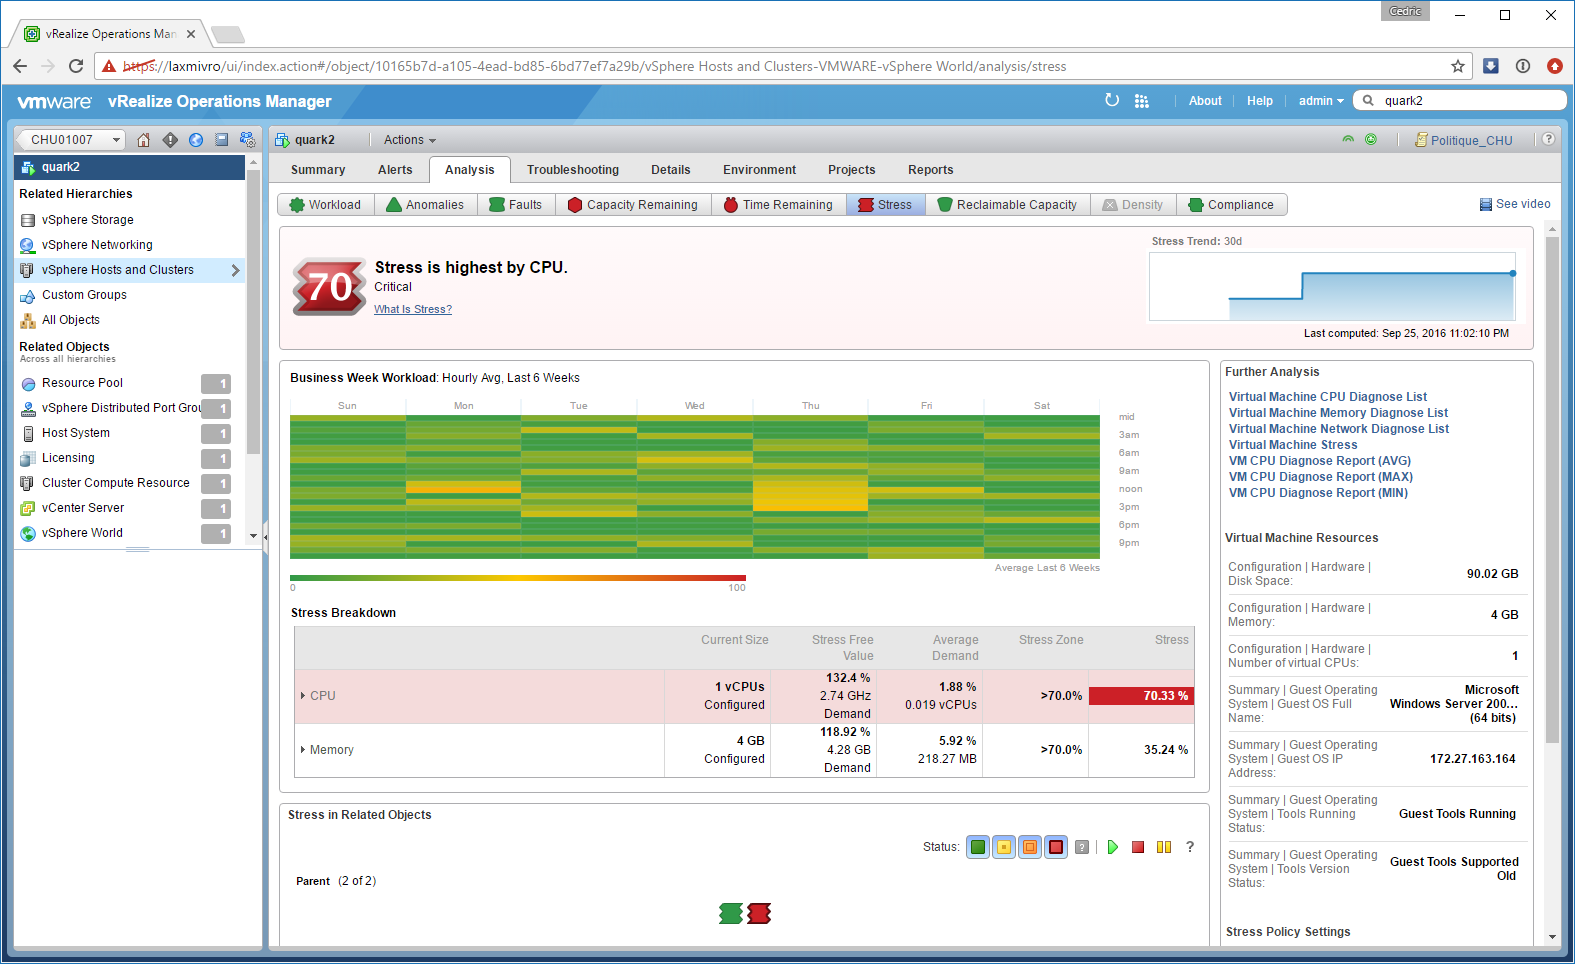Open Virtual Machine CPU Diagnose List link
Screen dimensions: 1575x964
pyautogui.click(x=1328, y=397)
